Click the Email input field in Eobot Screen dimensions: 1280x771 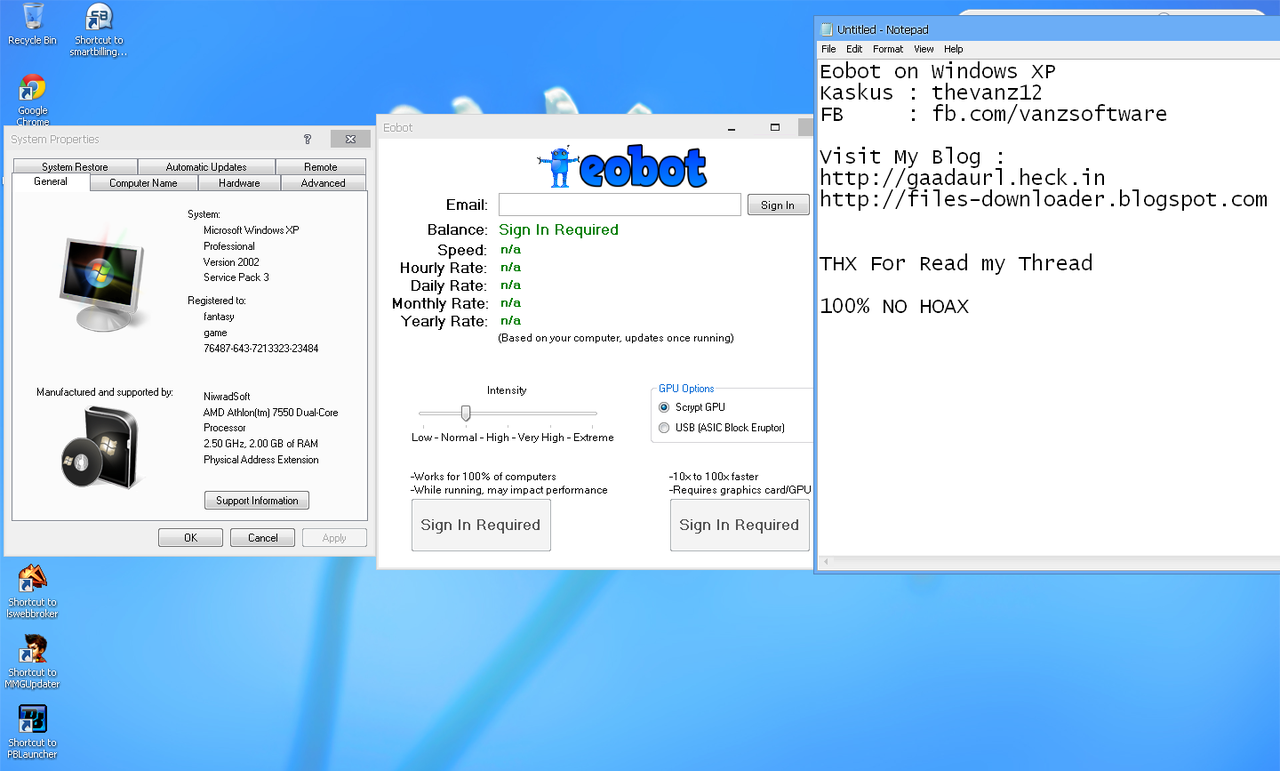(620, 205)
